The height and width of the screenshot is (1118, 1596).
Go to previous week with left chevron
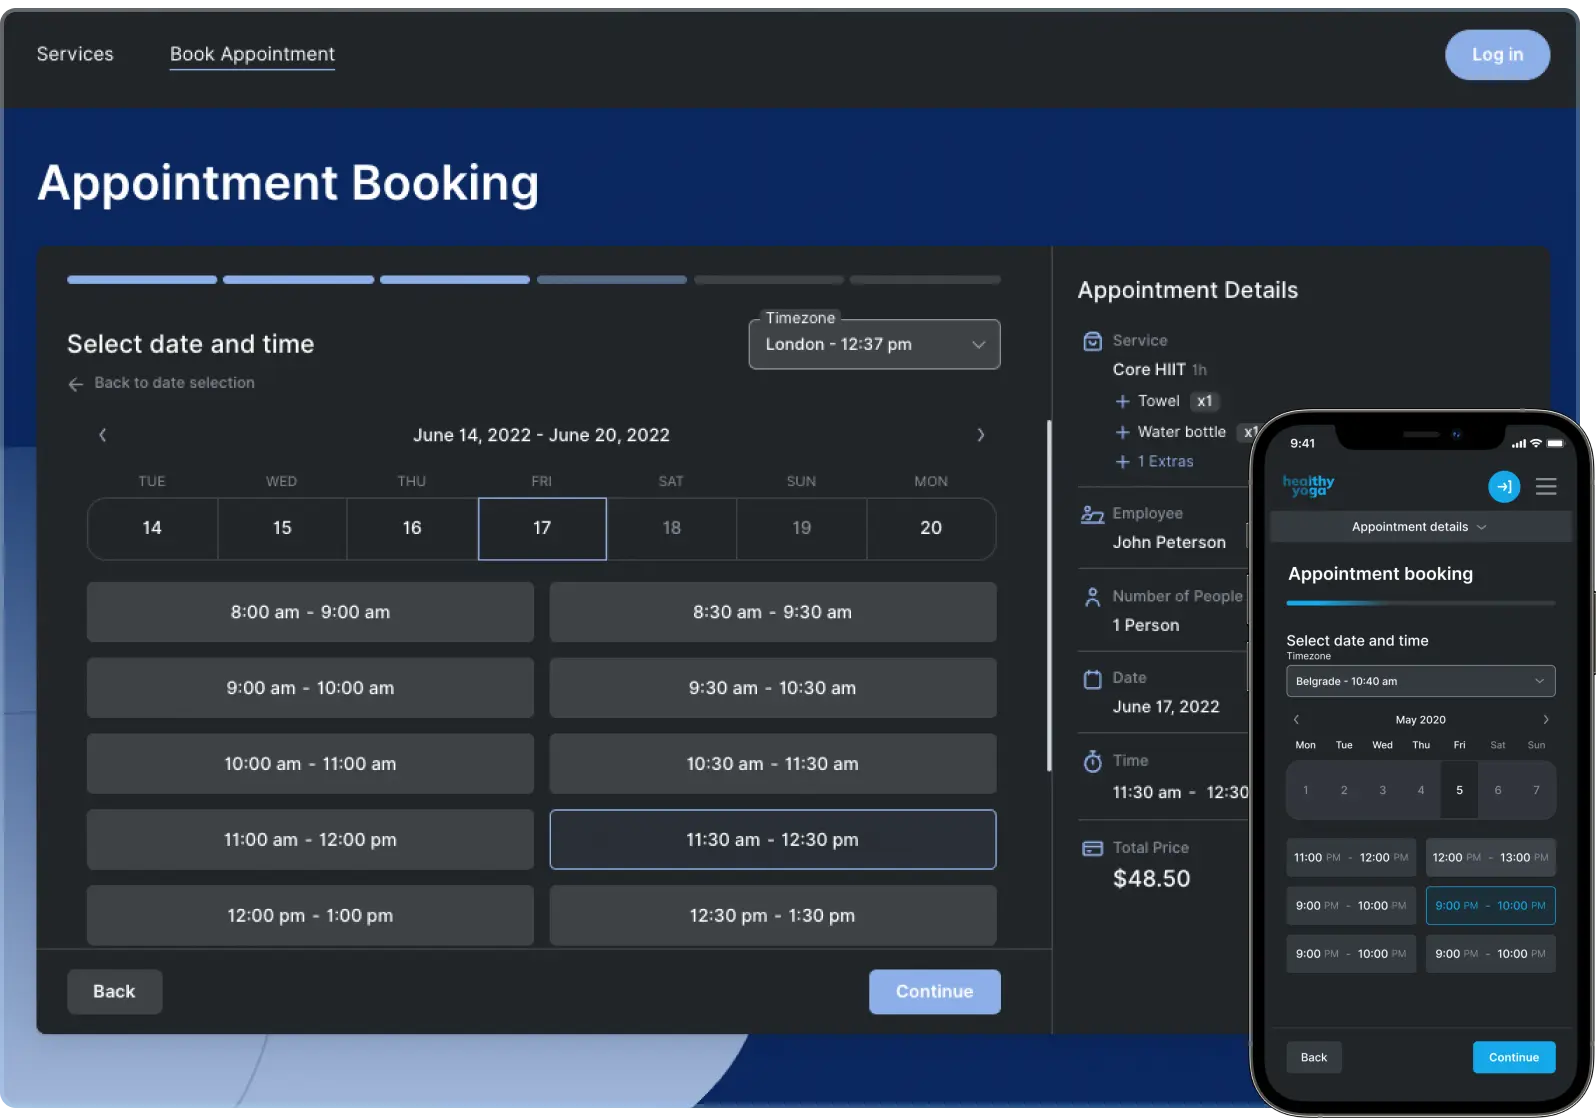[102, 435]
